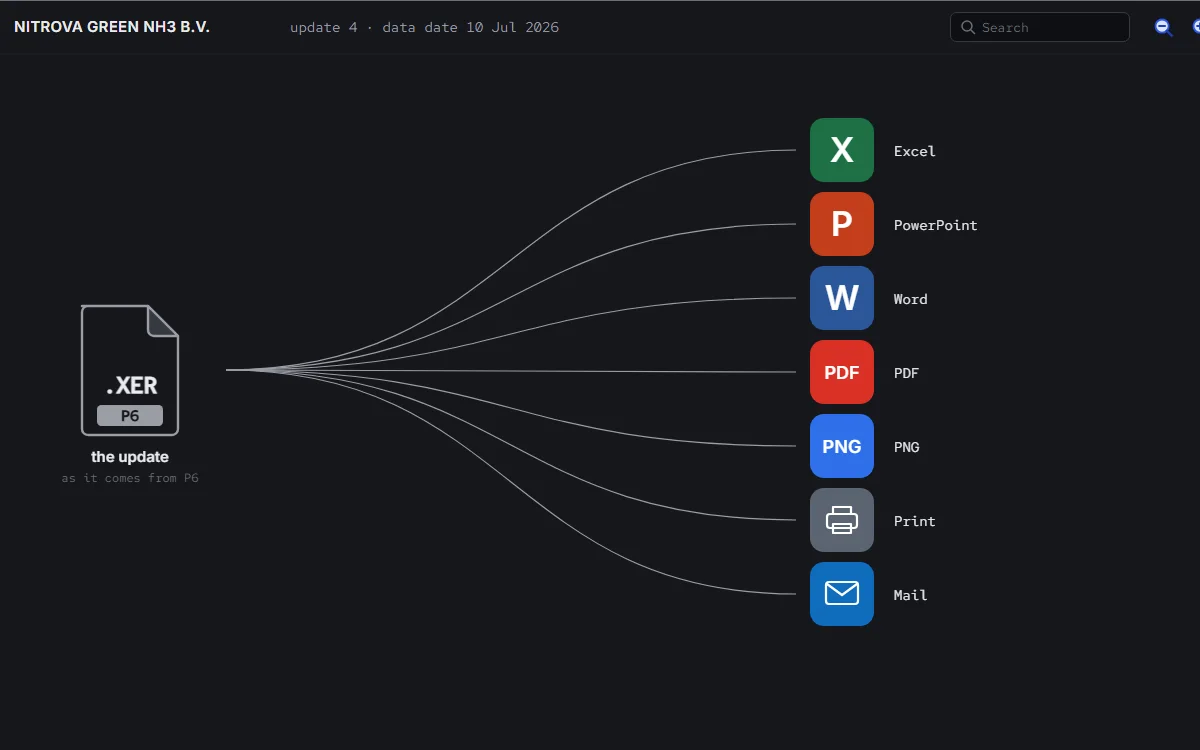Click the green Excel export icon
This screenshot has width=1200, height=750.
coord(842,150)
